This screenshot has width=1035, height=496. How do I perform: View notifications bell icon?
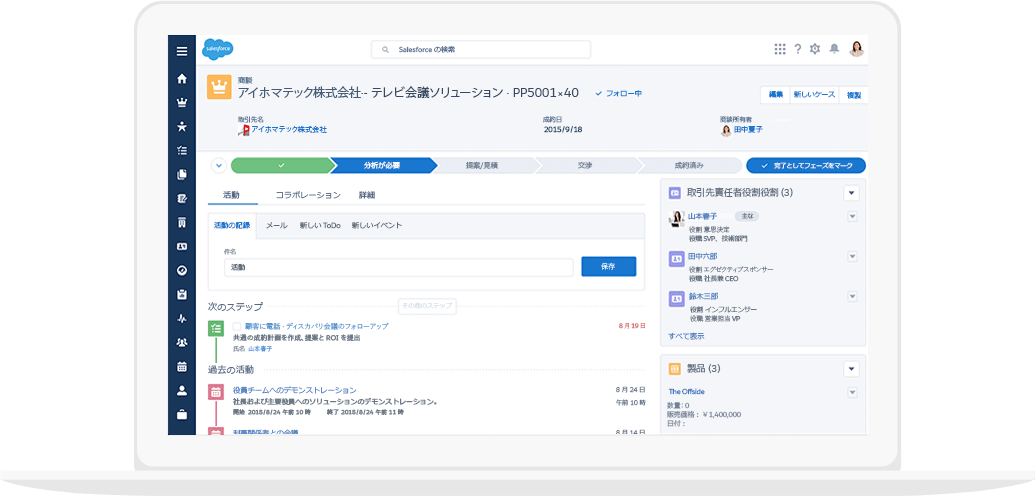point(834,49)
